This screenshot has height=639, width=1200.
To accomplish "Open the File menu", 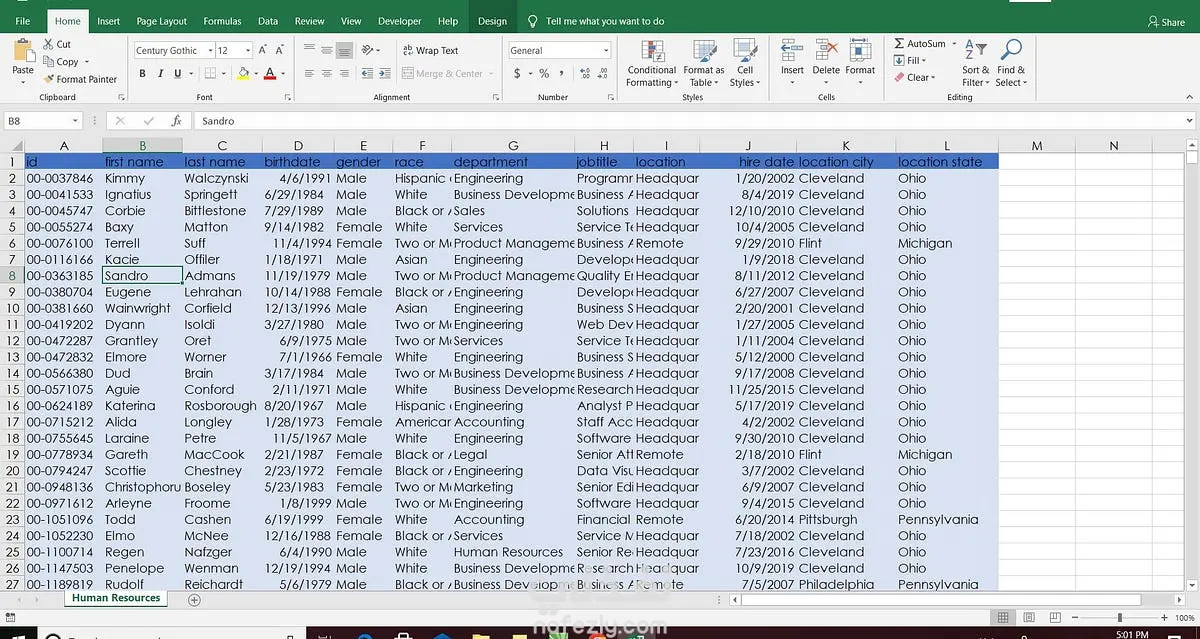I will pyautogui.click(x=22, y=21).
